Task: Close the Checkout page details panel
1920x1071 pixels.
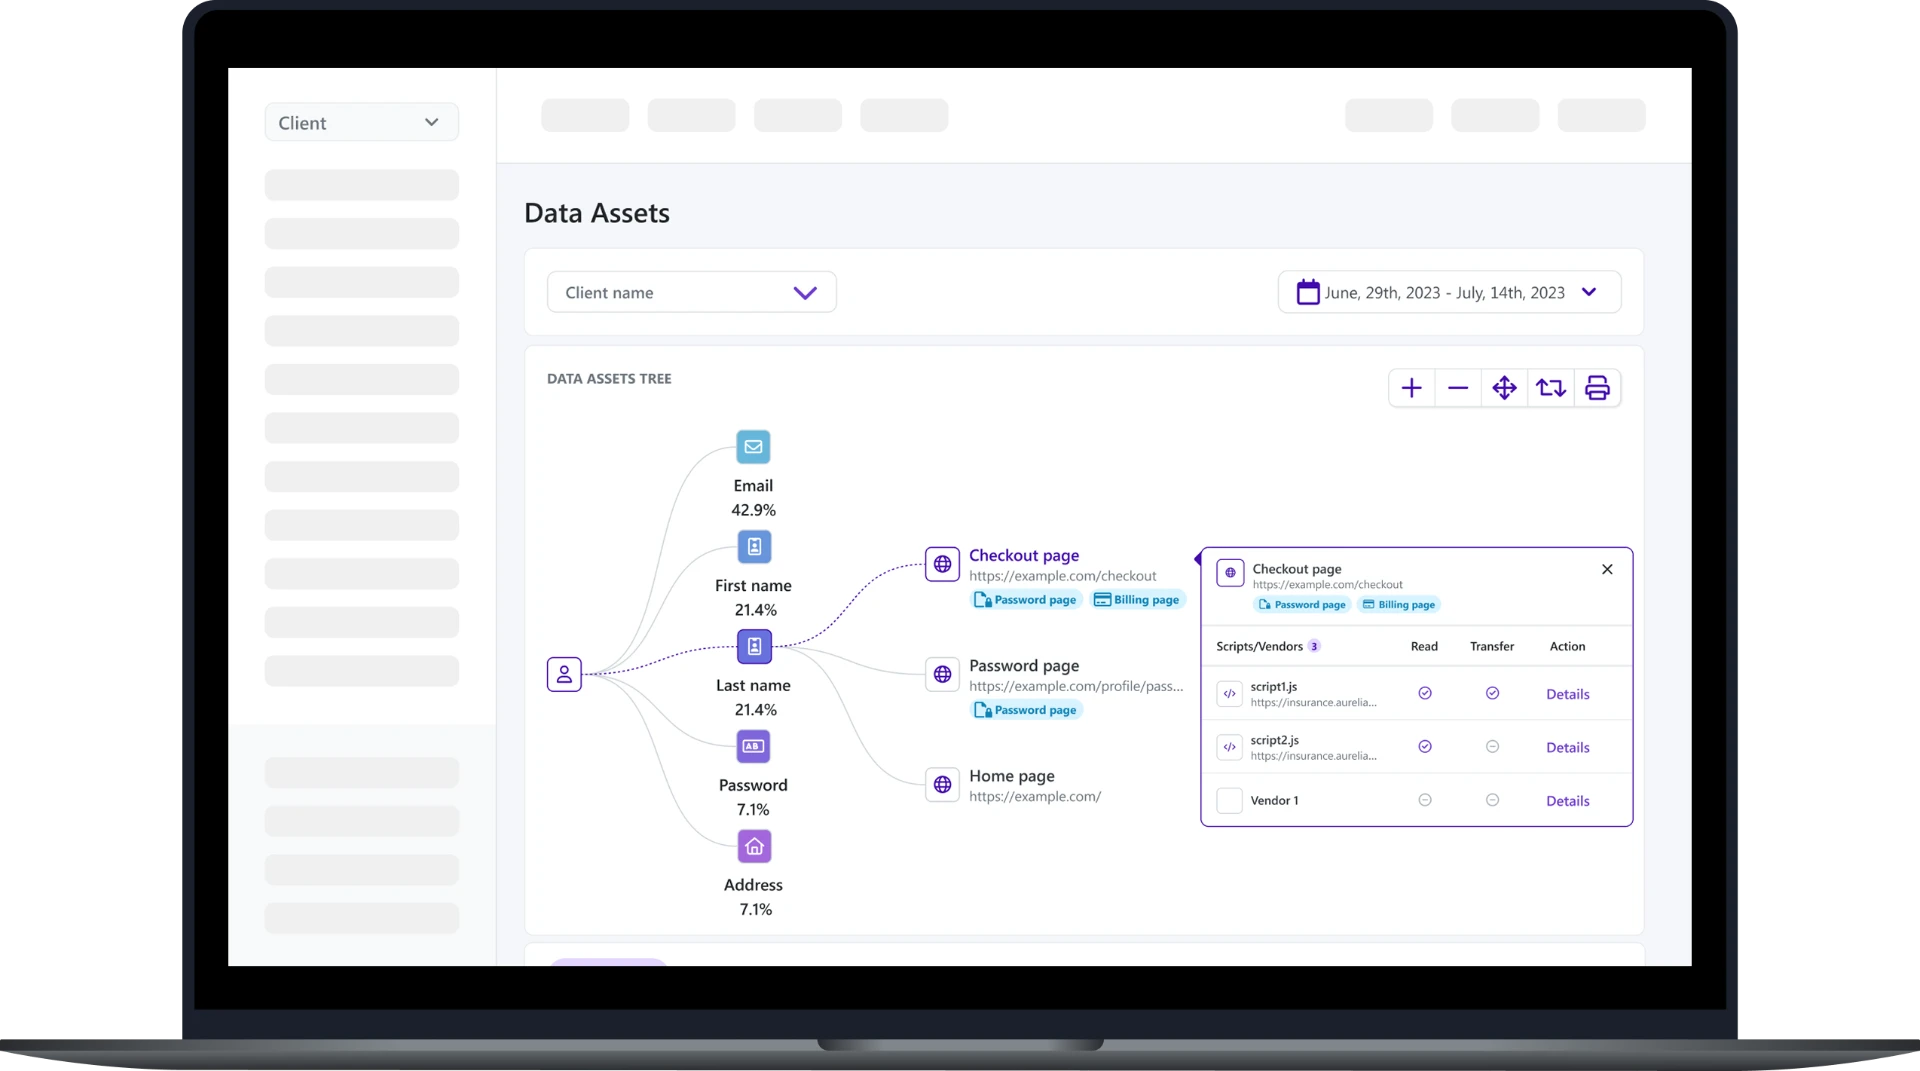Action: click(x=1607, y=569)
